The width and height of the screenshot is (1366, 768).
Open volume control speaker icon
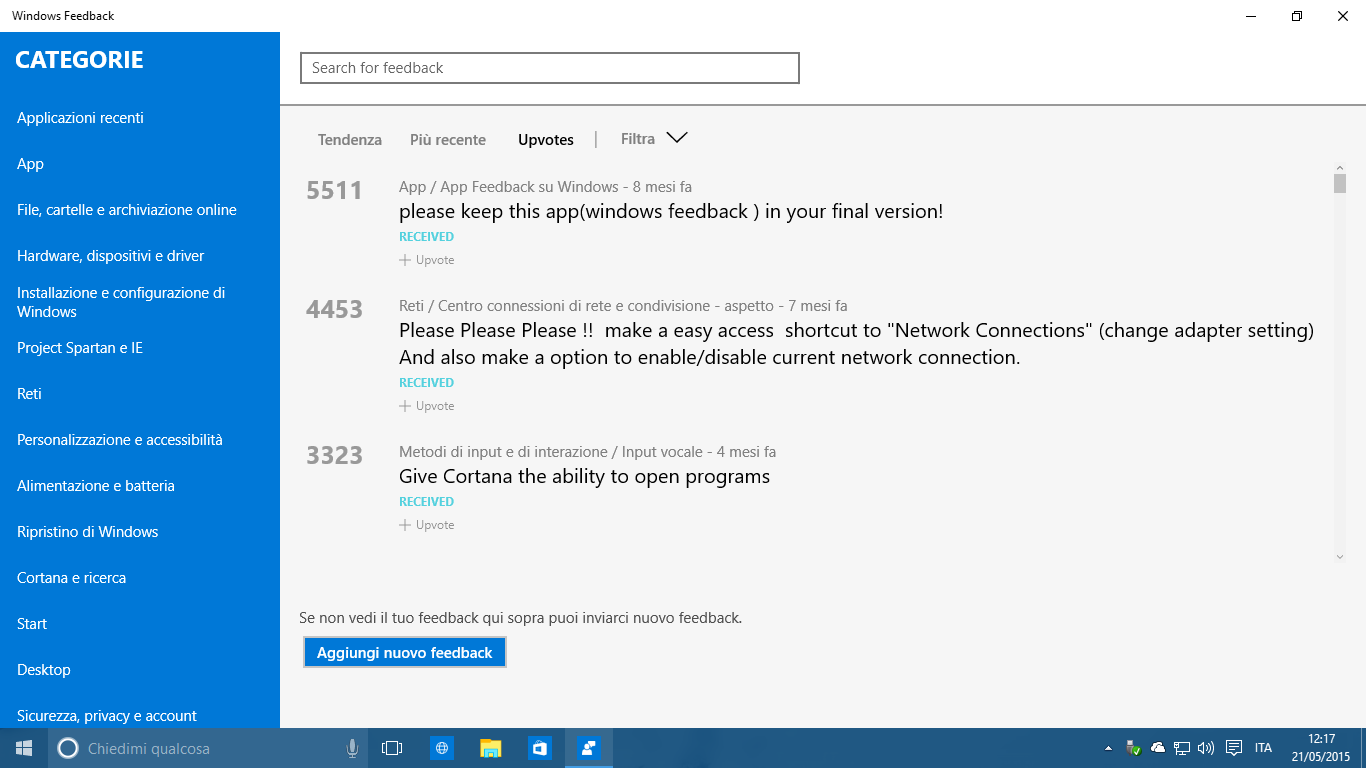[x=1206, y=748]
